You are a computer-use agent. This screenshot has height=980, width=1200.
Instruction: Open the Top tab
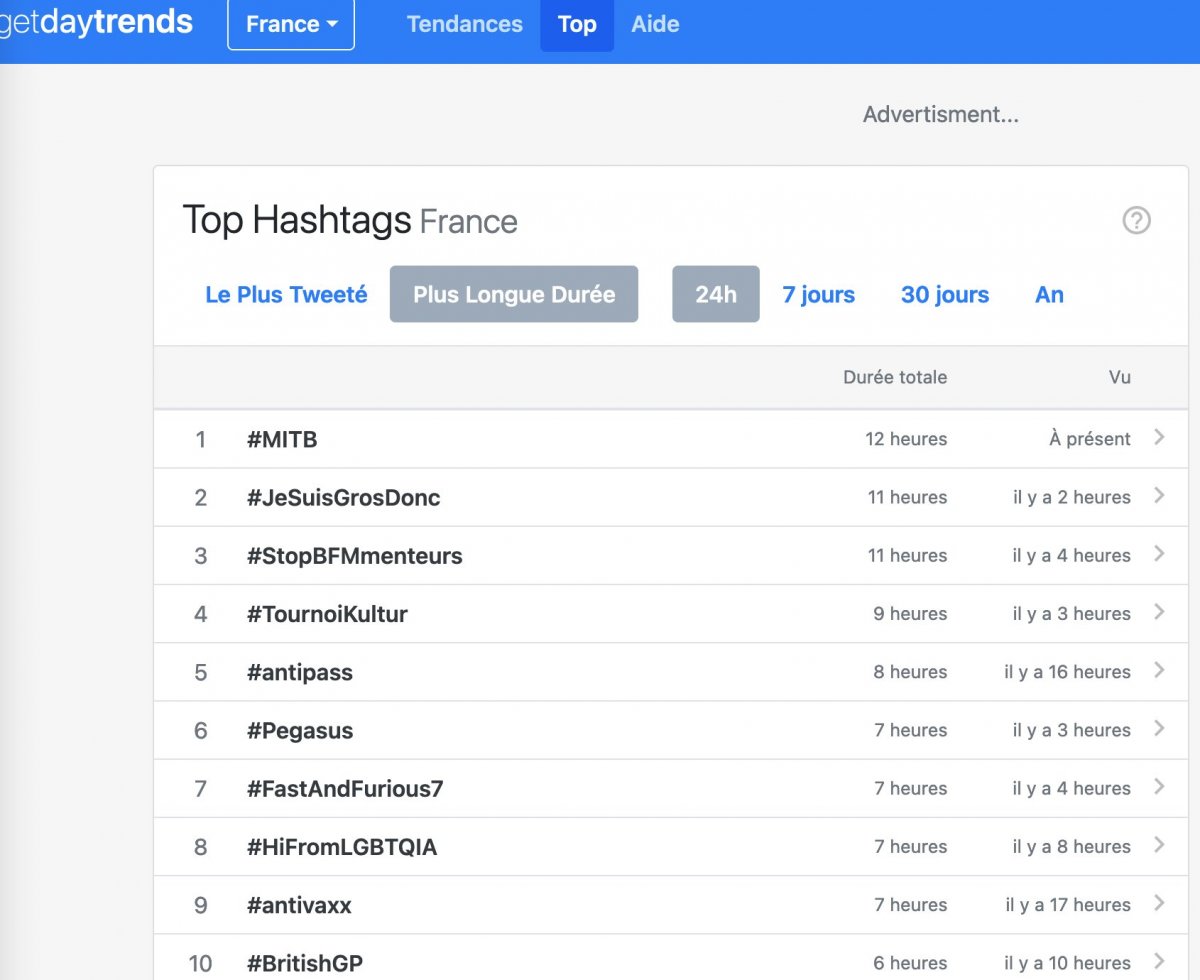pos(577,24)
